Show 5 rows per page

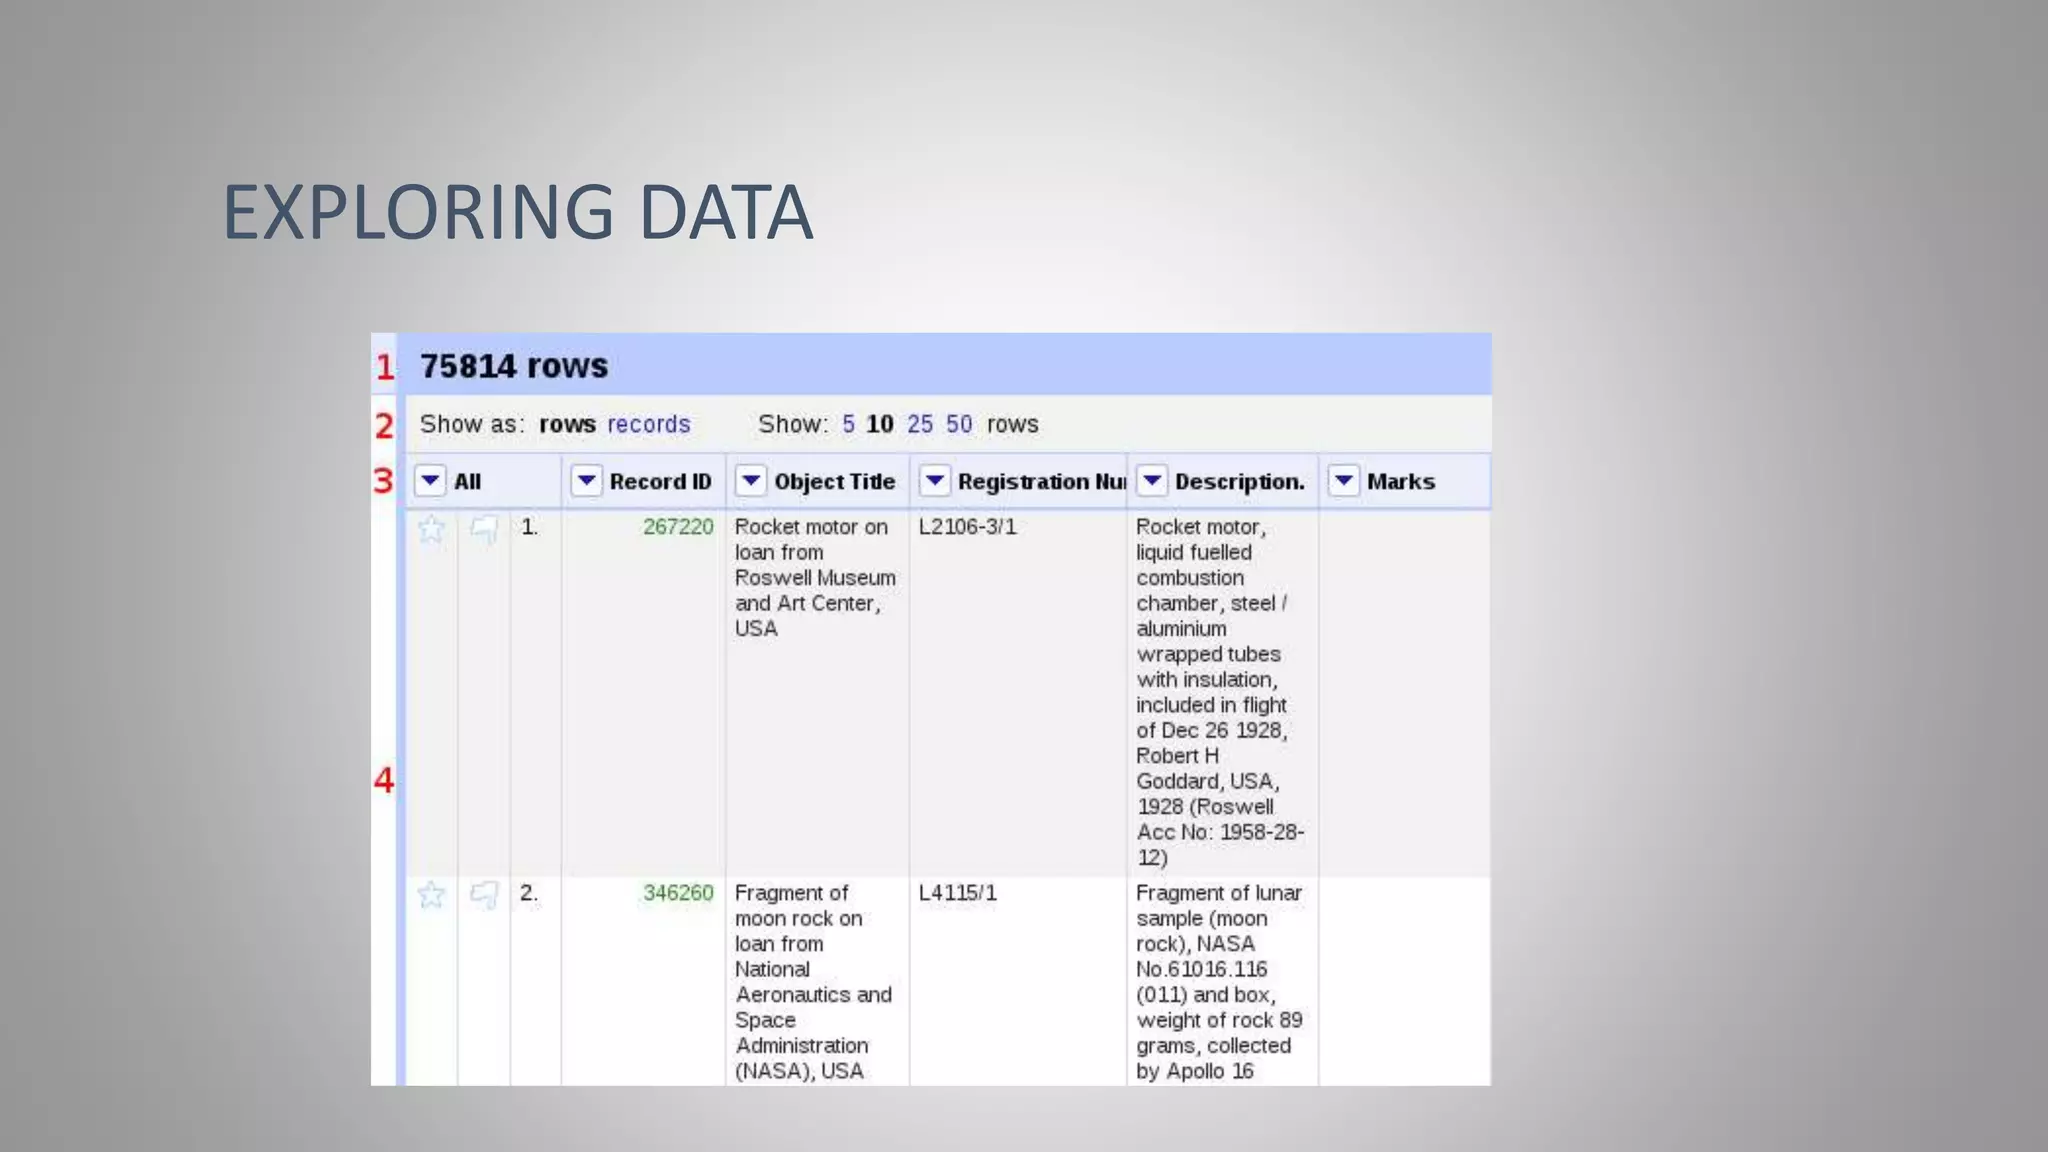click(x=848, y=424)
